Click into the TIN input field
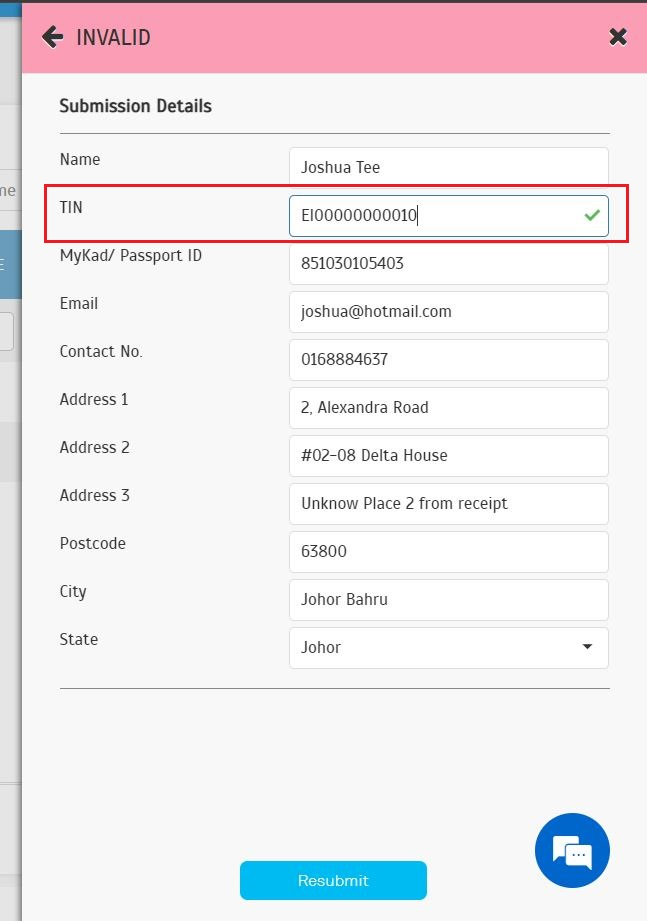Screen dimensions: 647x921 coord(430,215)
